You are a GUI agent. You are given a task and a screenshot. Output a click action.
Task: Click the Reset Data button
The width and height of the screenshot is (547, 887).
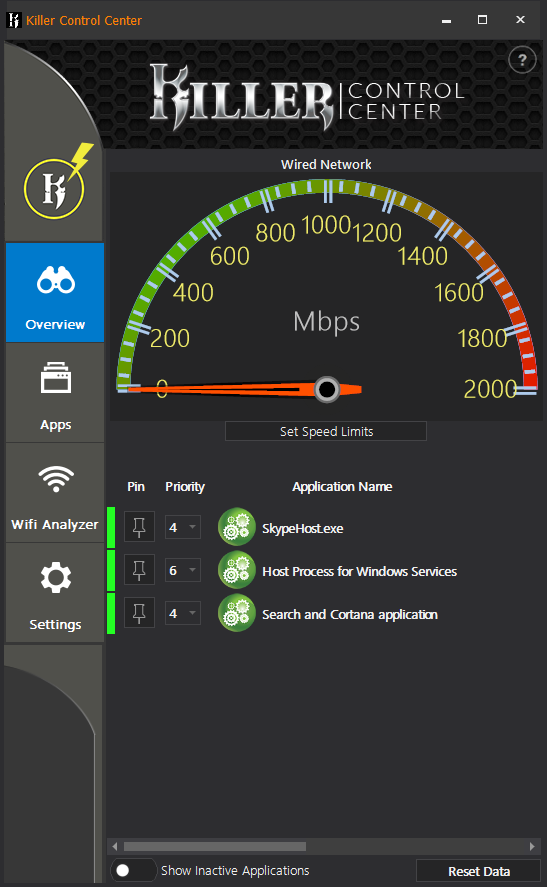pyautogui.click(x=479, y=871)
